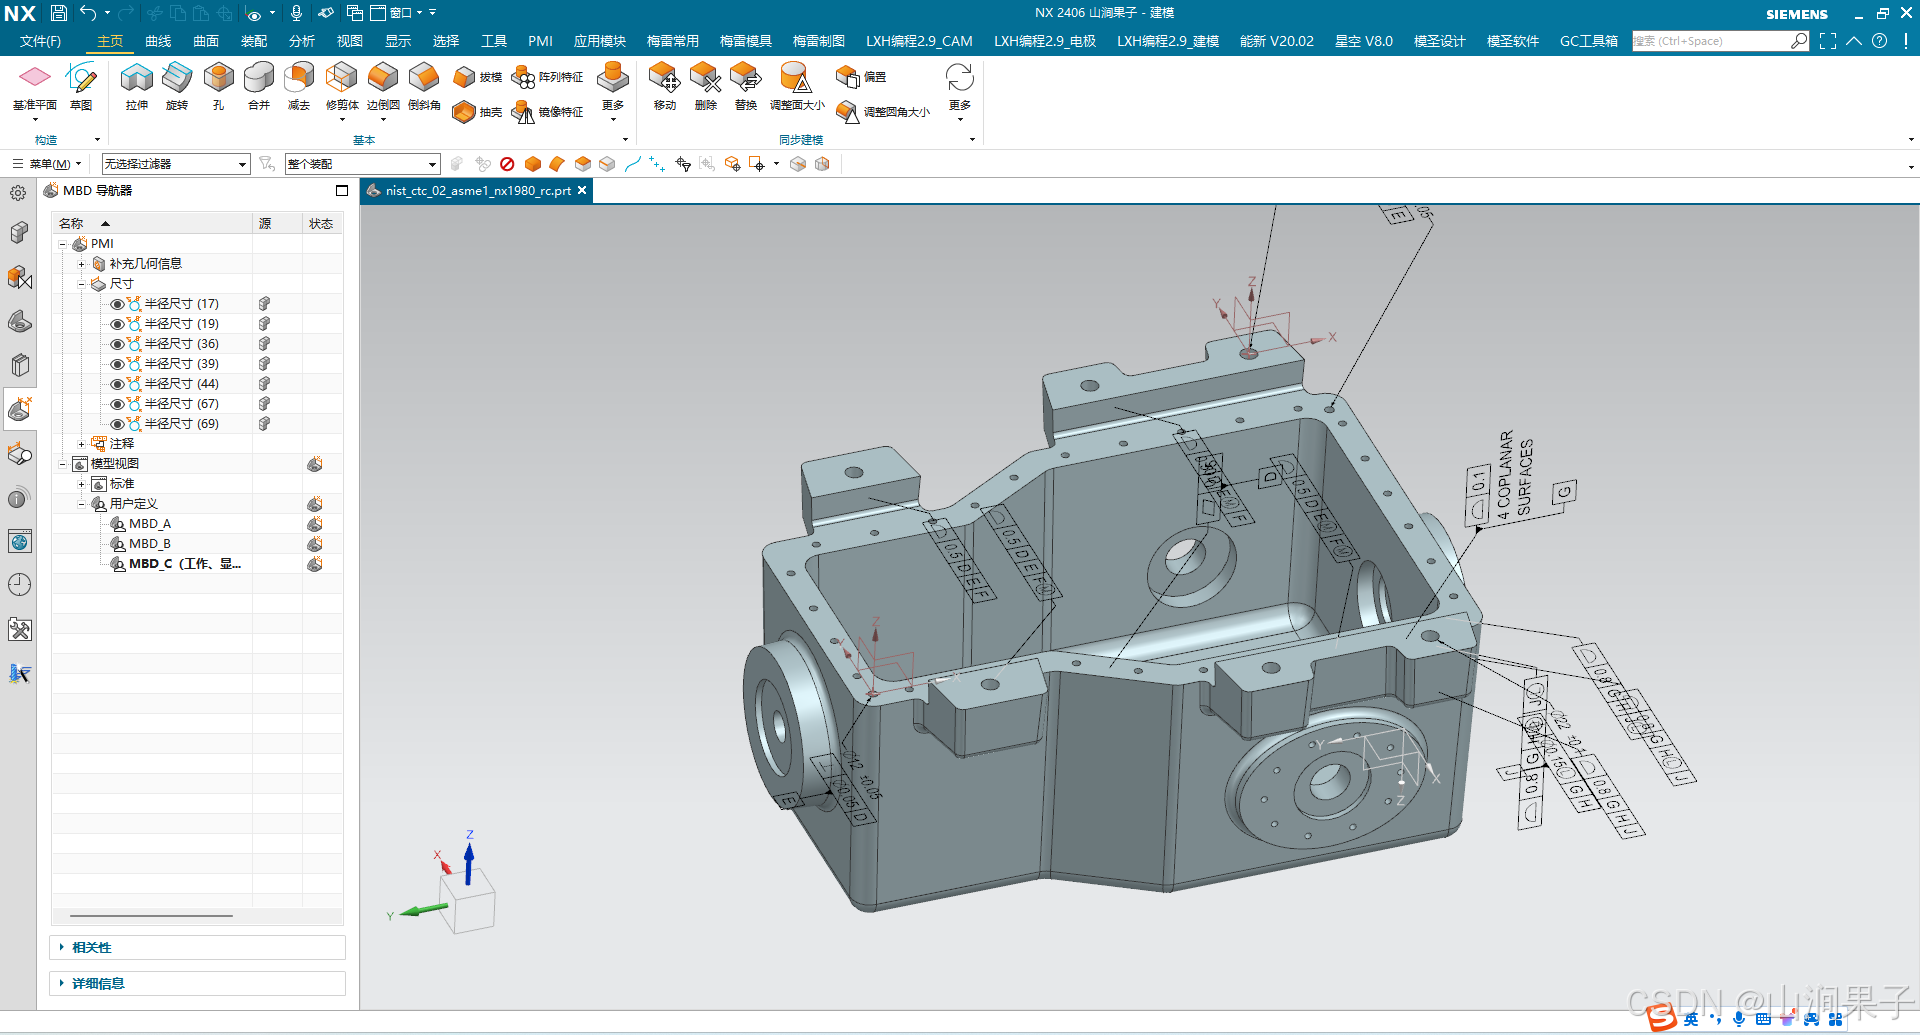This screenshot has width=1920, height=1035.
Task: Expand the 补充几何信息 tree node
Action: point(82,264)
